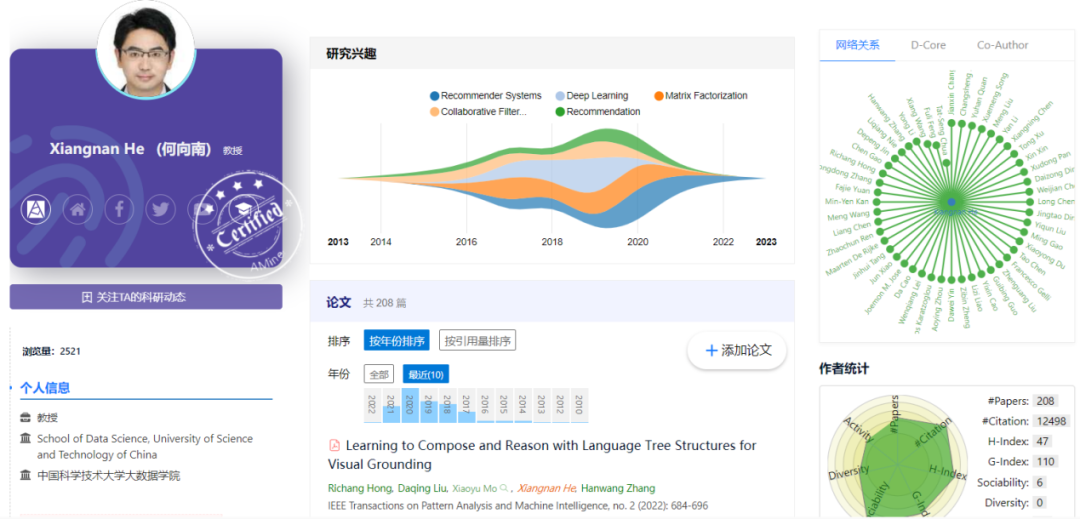
Task: Click the search icon next to Xiaoyu Mo
Action: point(504,488)
